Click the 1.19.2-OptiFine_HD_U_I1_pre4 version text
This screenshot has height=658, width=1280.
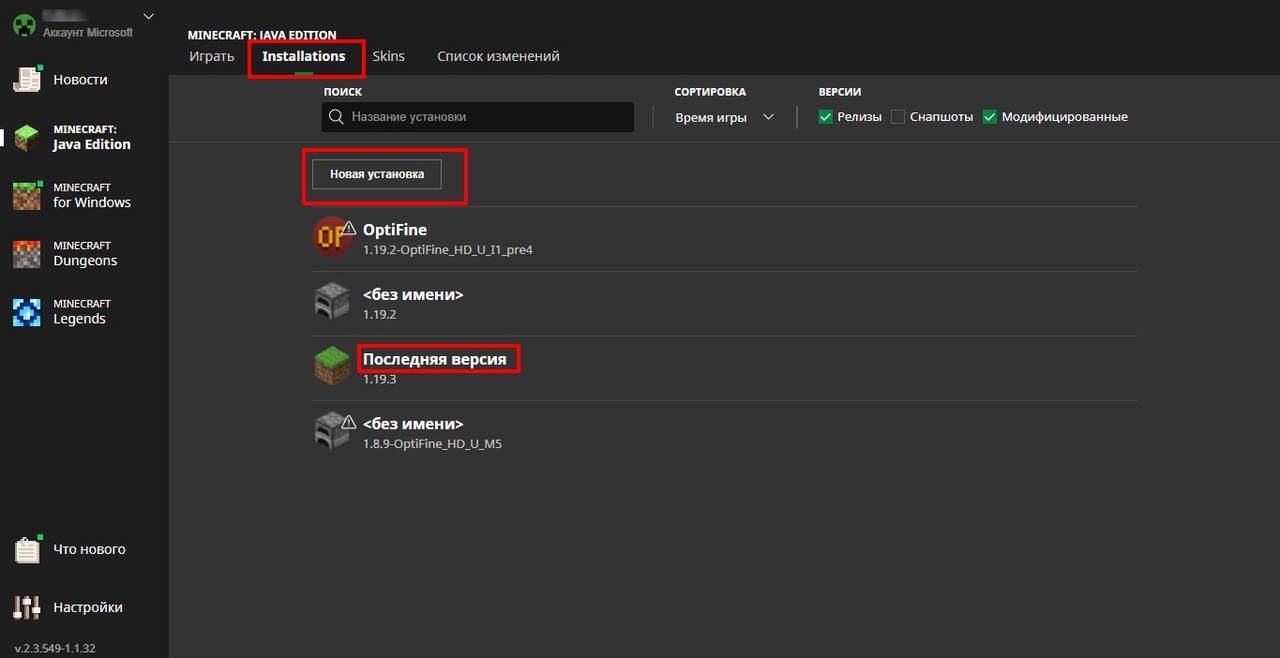coord(448,250)
